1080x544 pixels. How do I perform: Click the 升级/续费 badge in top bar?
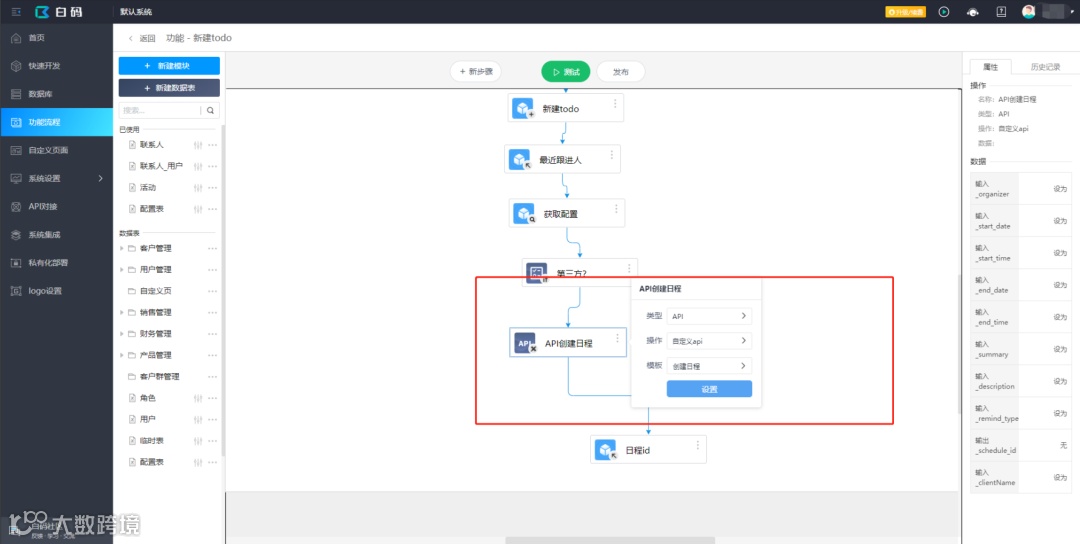click(x=906, y=12)
